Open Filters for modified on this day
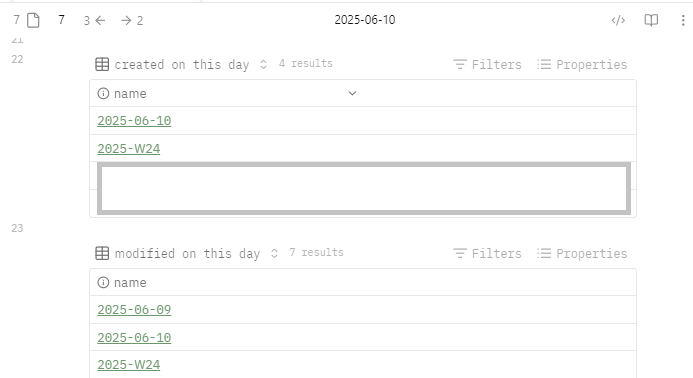Screen dimensions: 693x378 (x=487, y=254)
